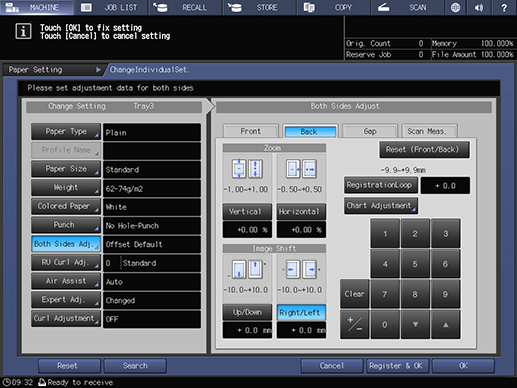The height and width of the screenshot is (388, 517).
Task: Open the Weight setting options
Action: tap(66, 188)
